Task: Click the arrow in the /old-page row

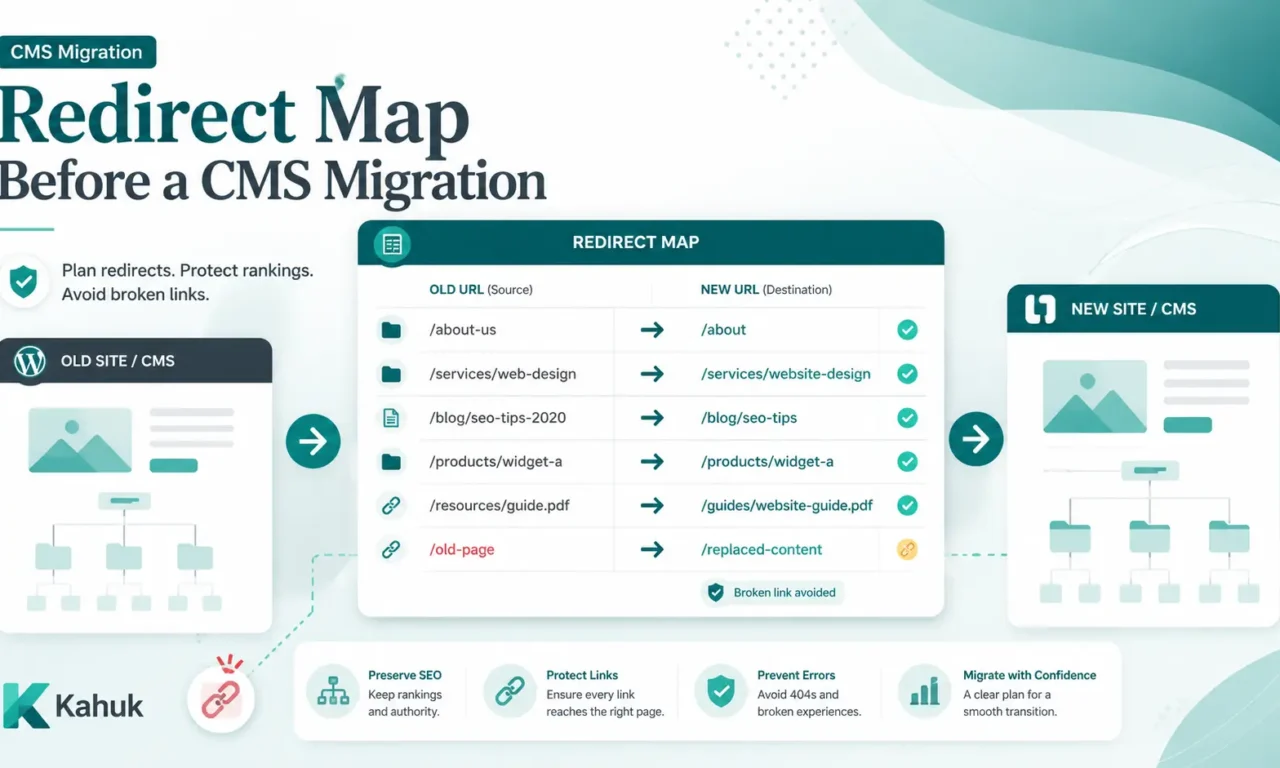Action: [x=652, y=550]
